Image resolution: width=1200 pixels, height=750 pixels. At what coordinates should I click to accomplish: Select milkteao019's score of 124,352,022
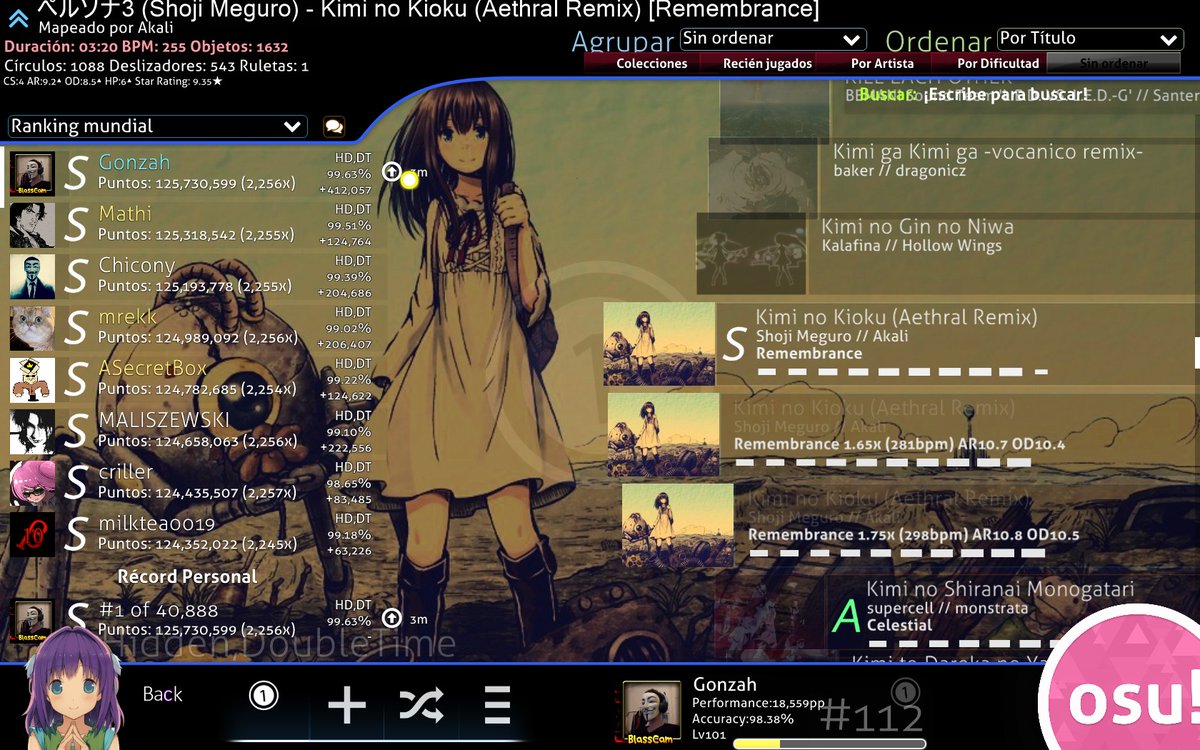point(190,535)
